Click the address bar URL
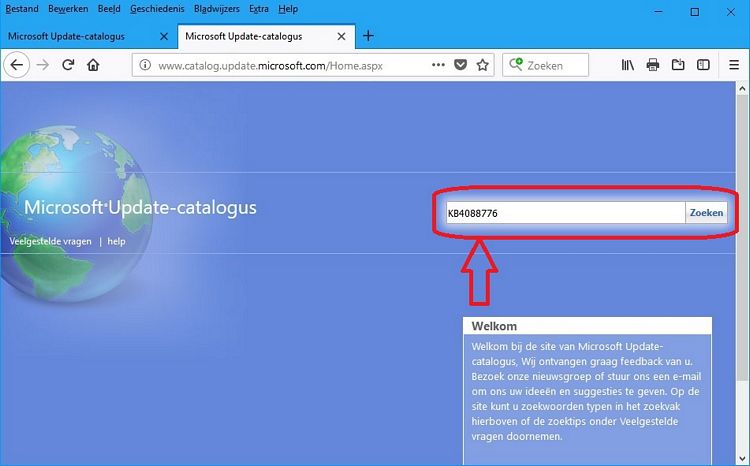 click(270, 66)
